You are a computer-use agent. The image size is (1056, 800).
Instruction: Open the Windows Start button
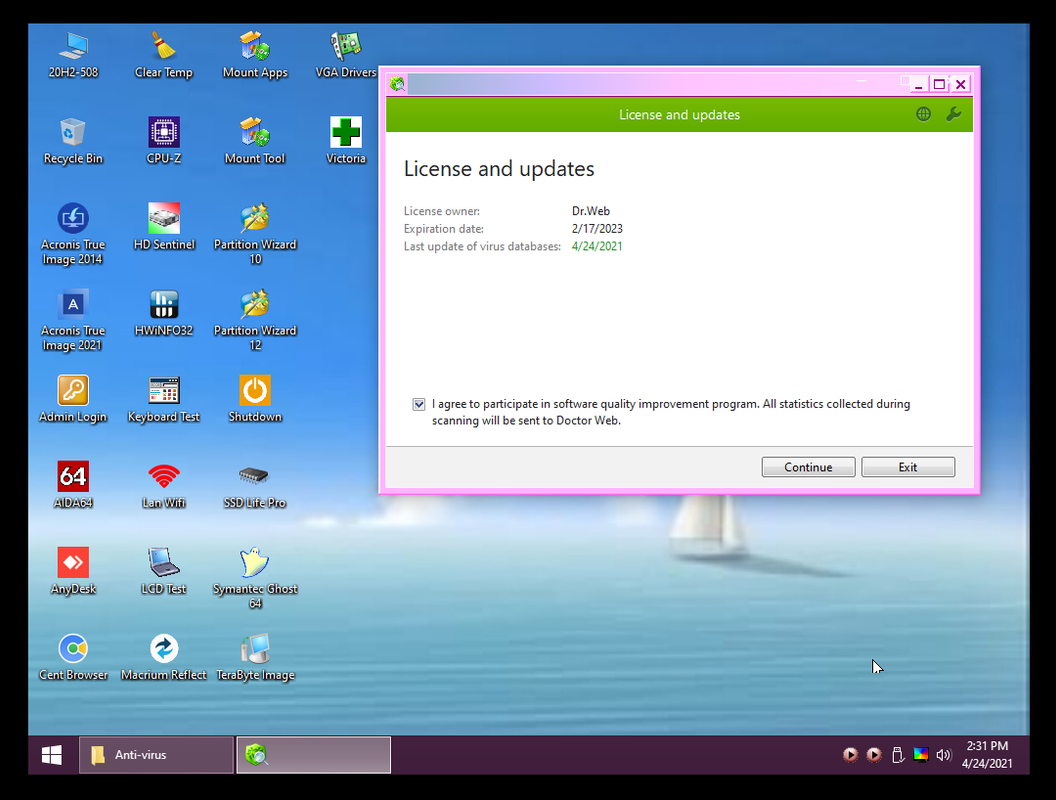52,755
